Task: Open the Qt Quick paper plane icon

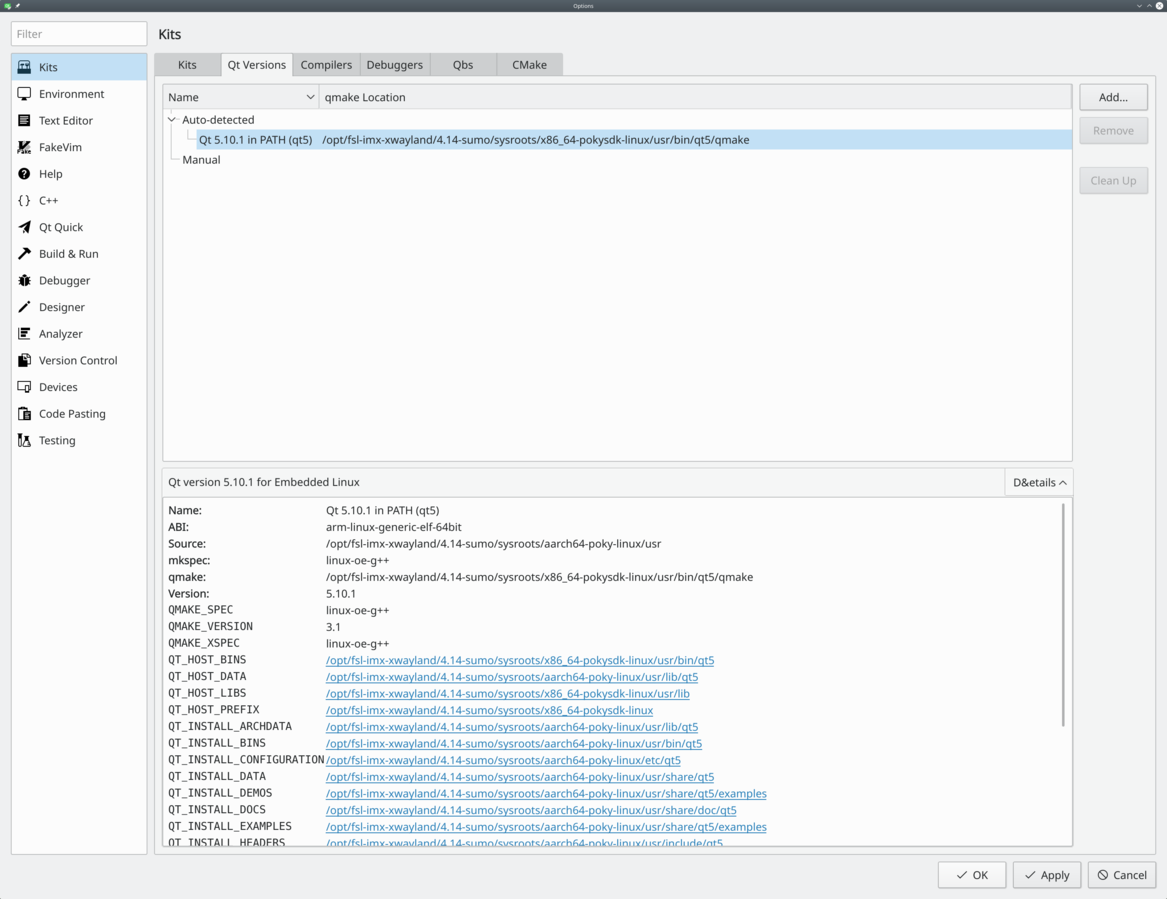Action: (x=25, y=227)
